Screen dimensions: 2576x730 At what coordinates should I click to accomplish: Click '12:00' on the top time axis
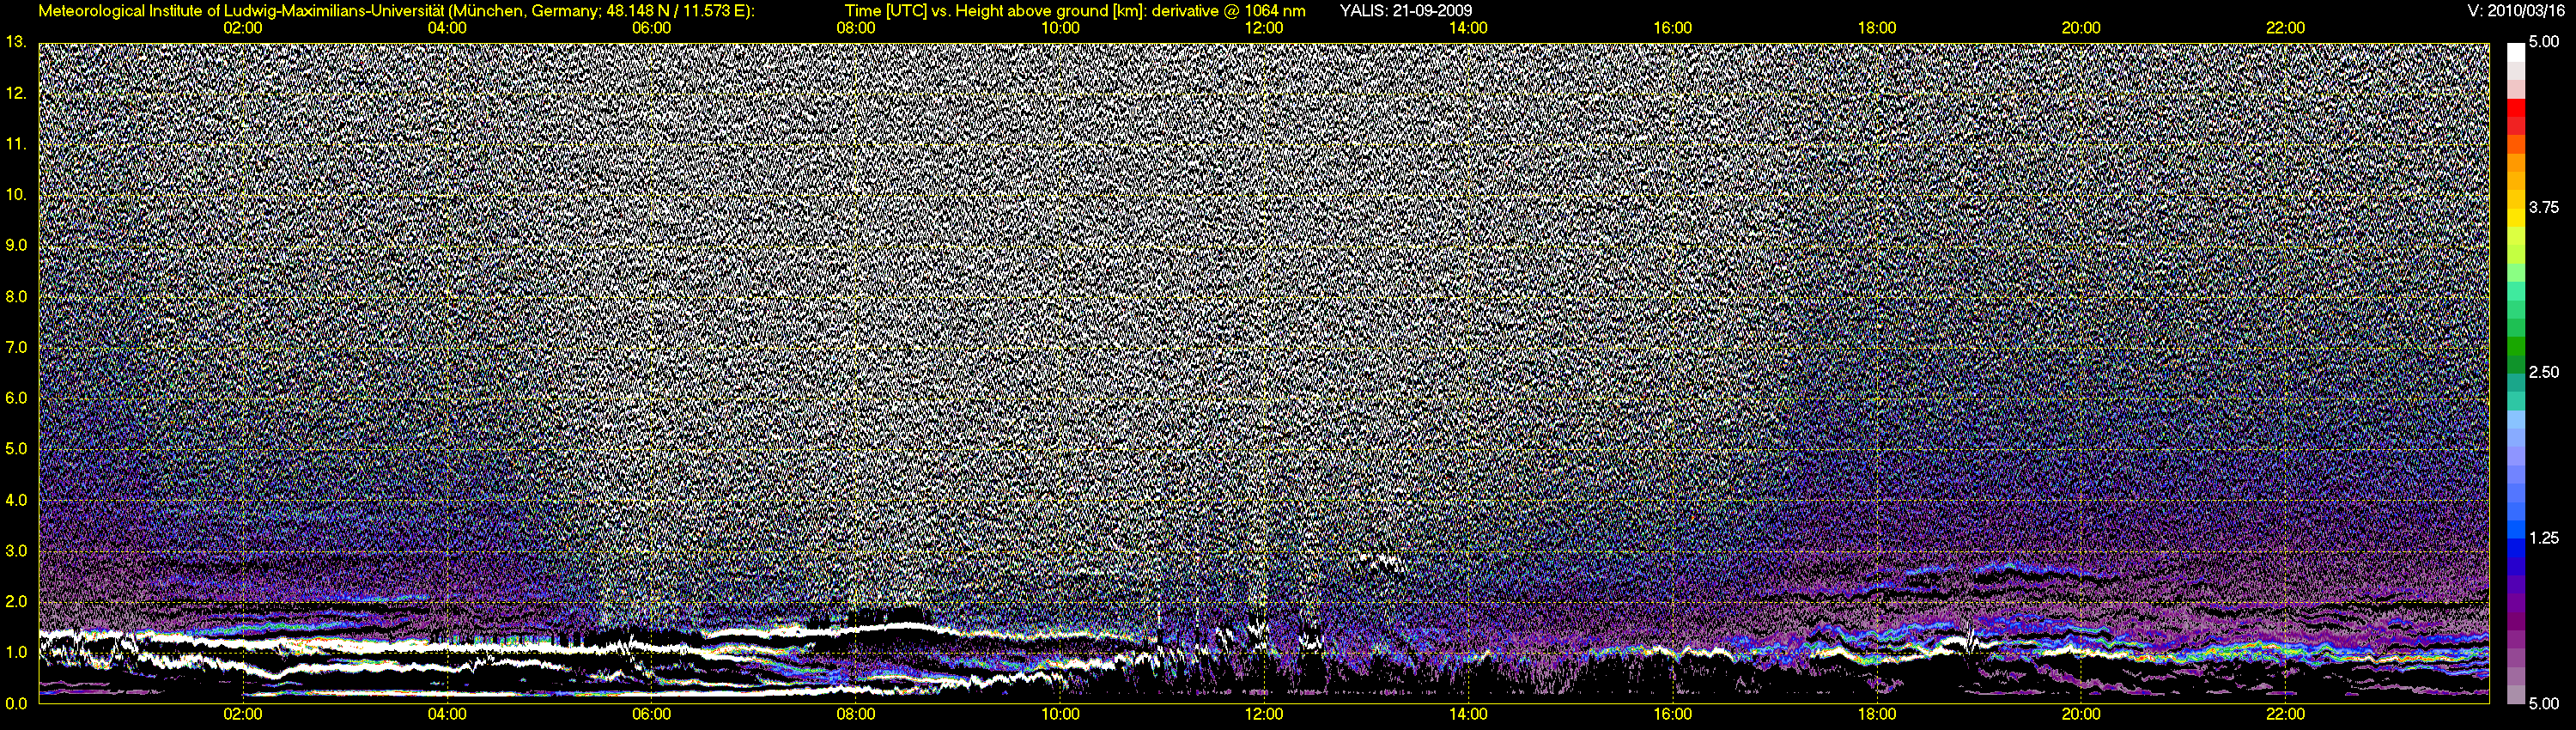1264,28
